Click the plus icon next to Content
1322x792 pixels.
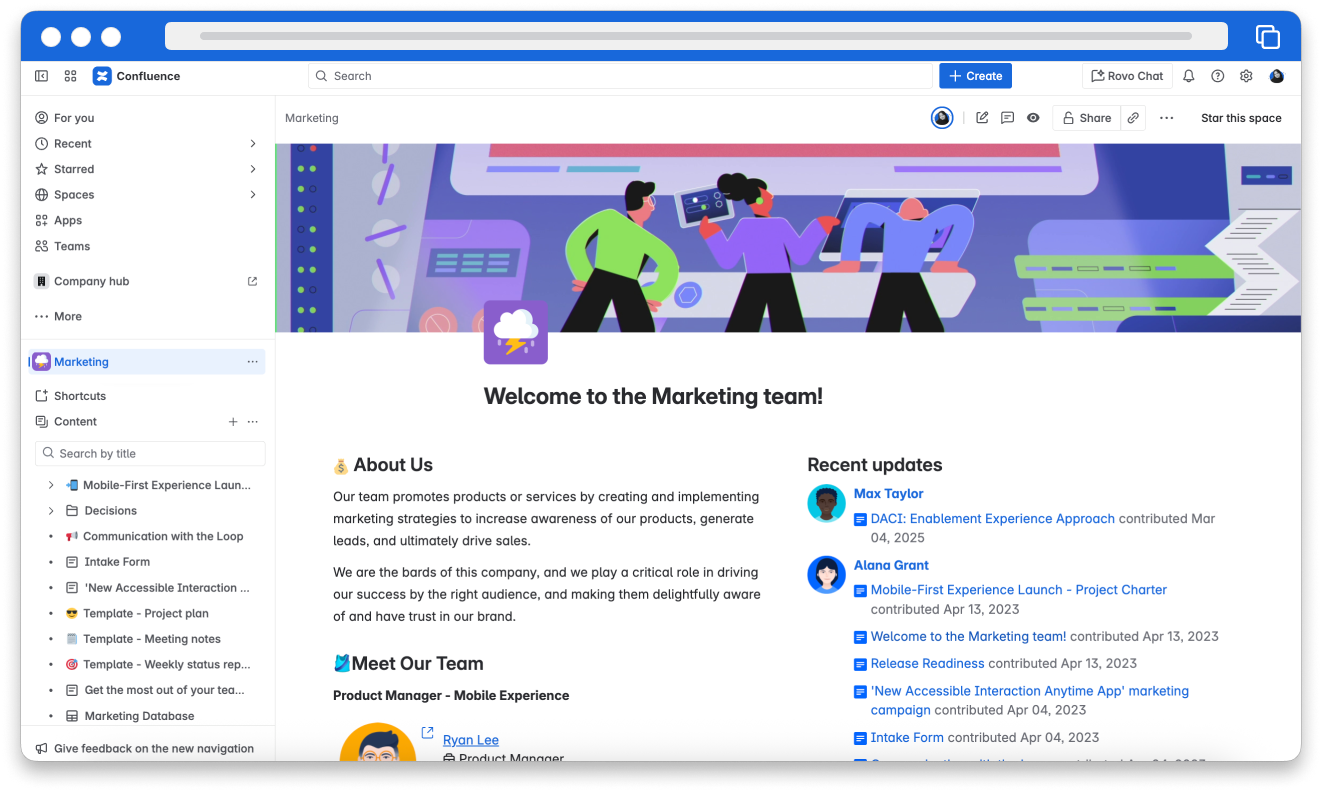coord(233,422)
